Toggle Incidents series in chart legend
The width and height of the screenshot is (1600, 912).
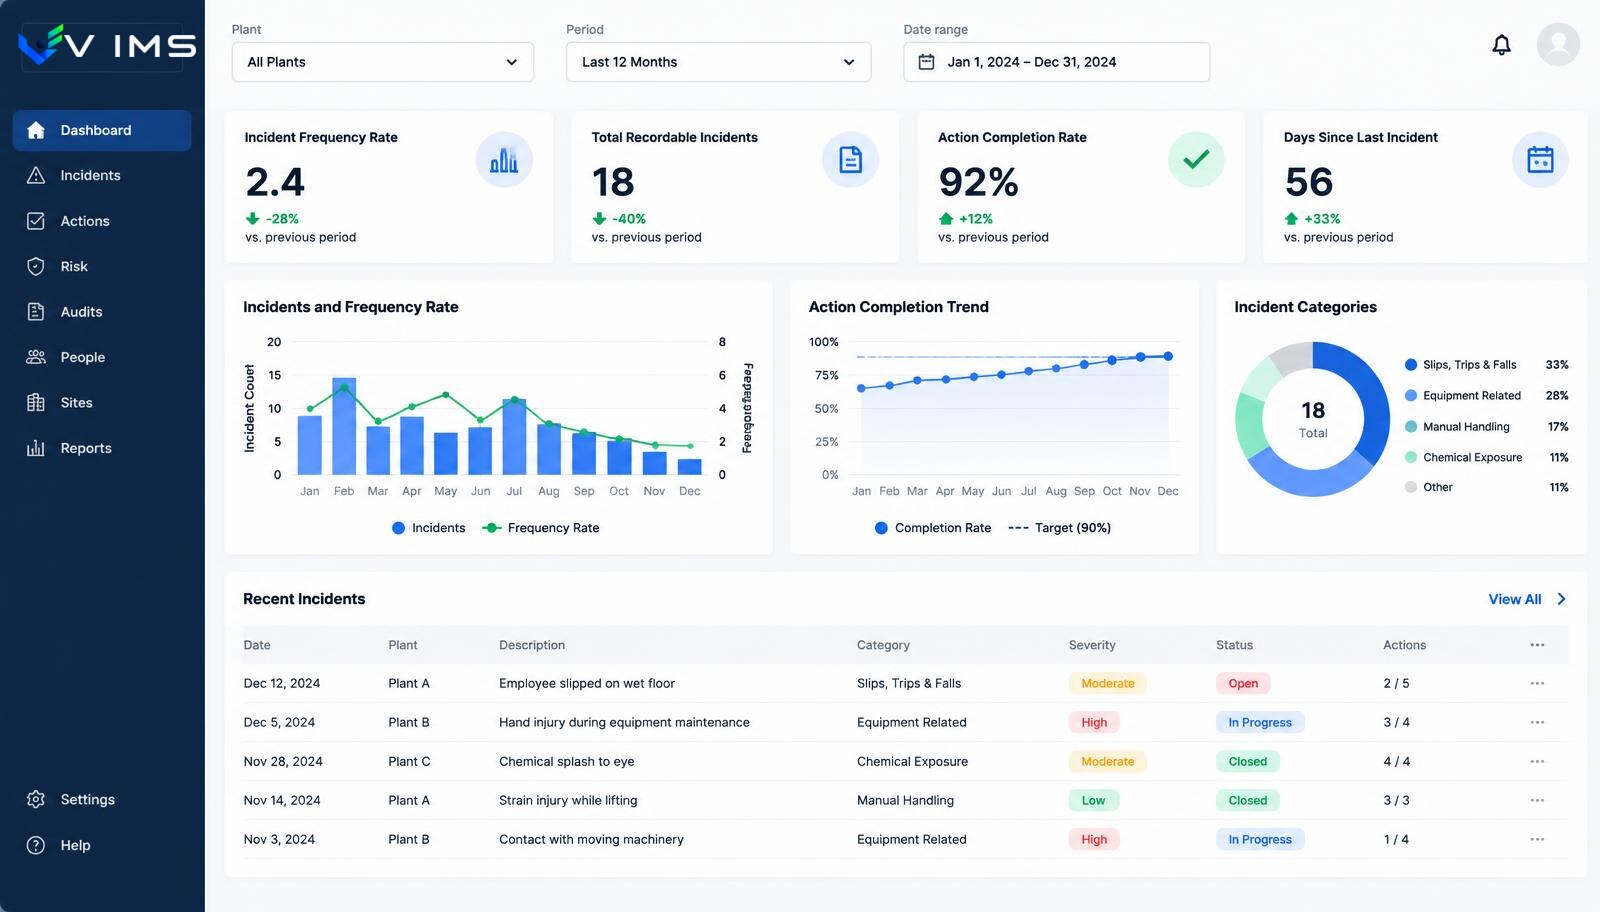pyautogui.click(x=429, y=528)
